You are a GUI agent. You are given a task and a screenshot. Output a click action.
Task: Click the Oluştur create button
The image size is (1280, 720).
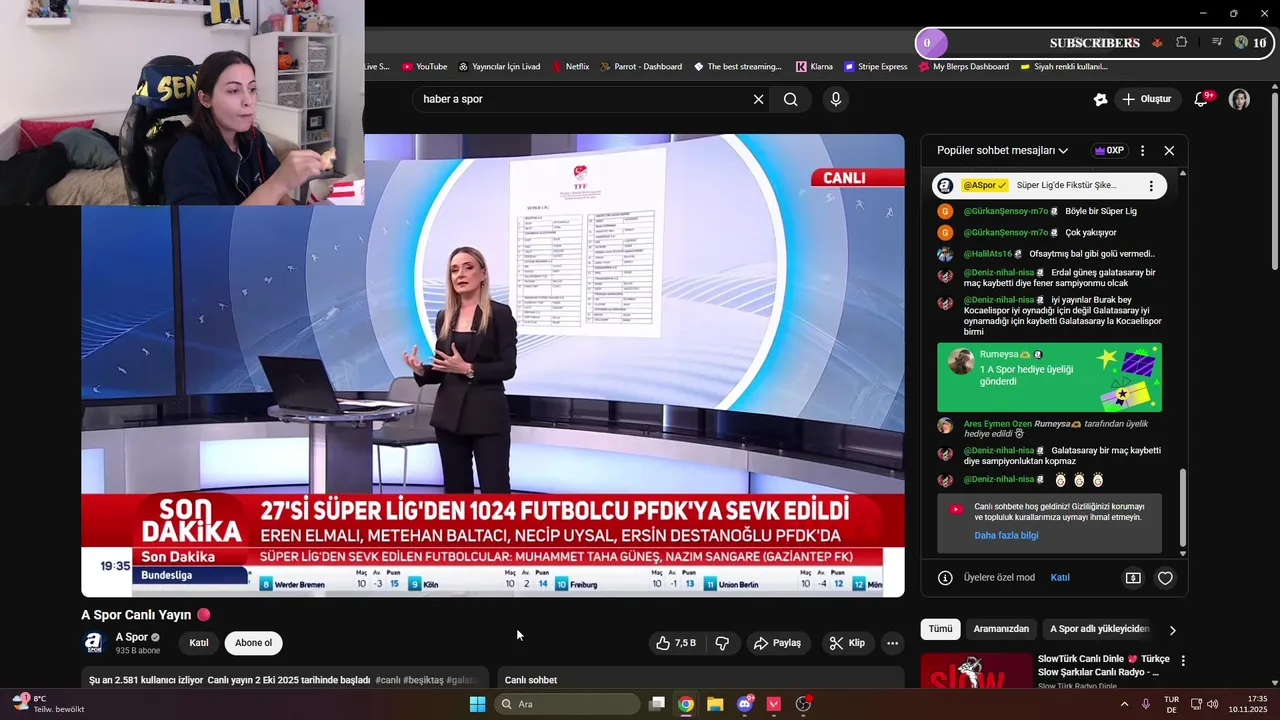click(x=1146, y=99)
